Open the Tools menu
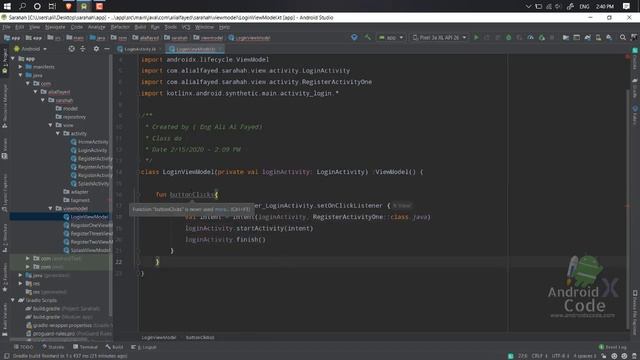 click(x=171, y=27)
